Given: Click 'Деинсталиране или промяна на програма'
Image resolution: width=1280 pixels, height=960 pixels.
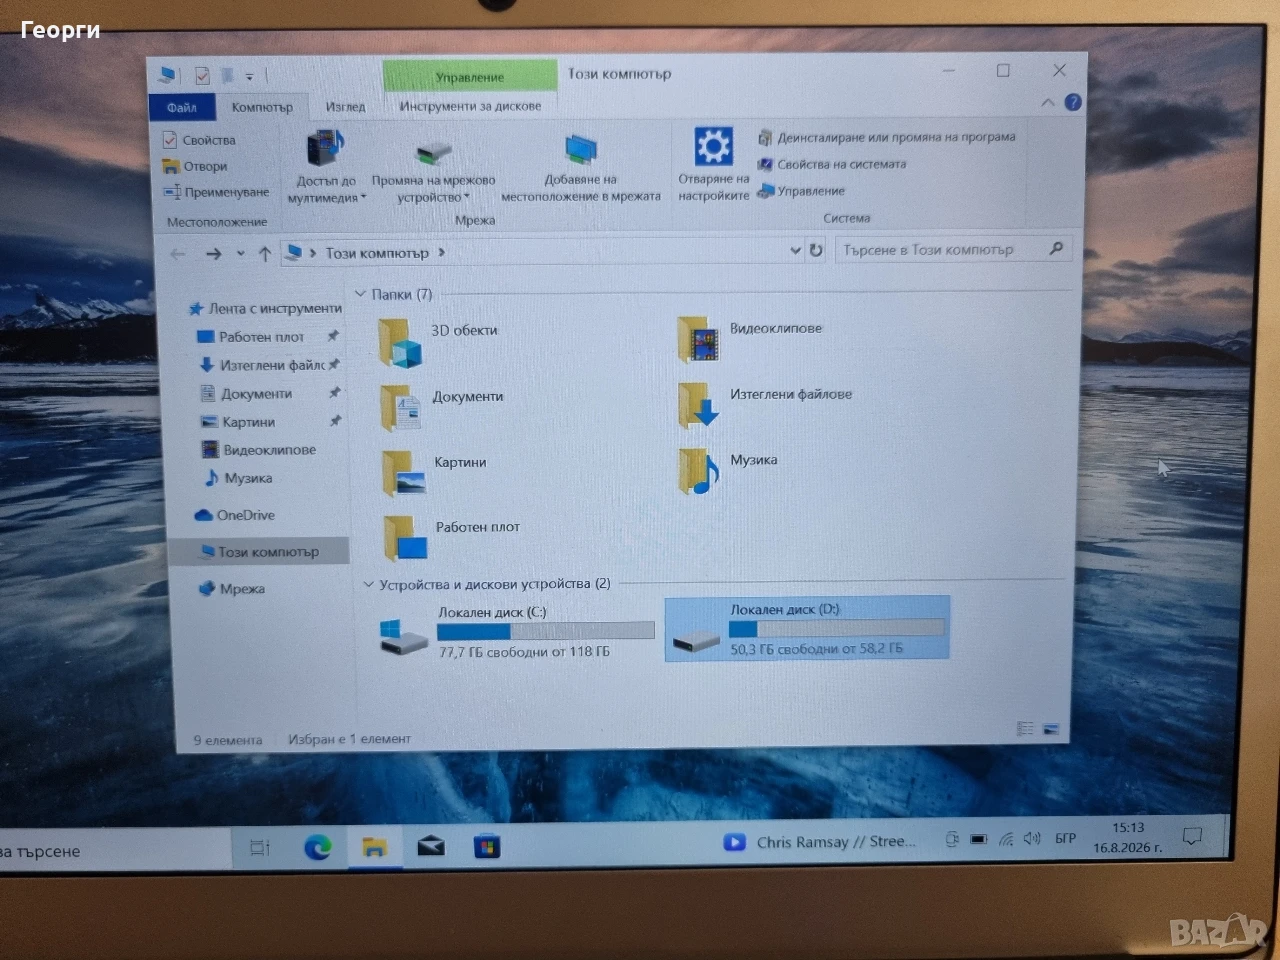Looking at the screenshot, I should (x=886, y=137).
